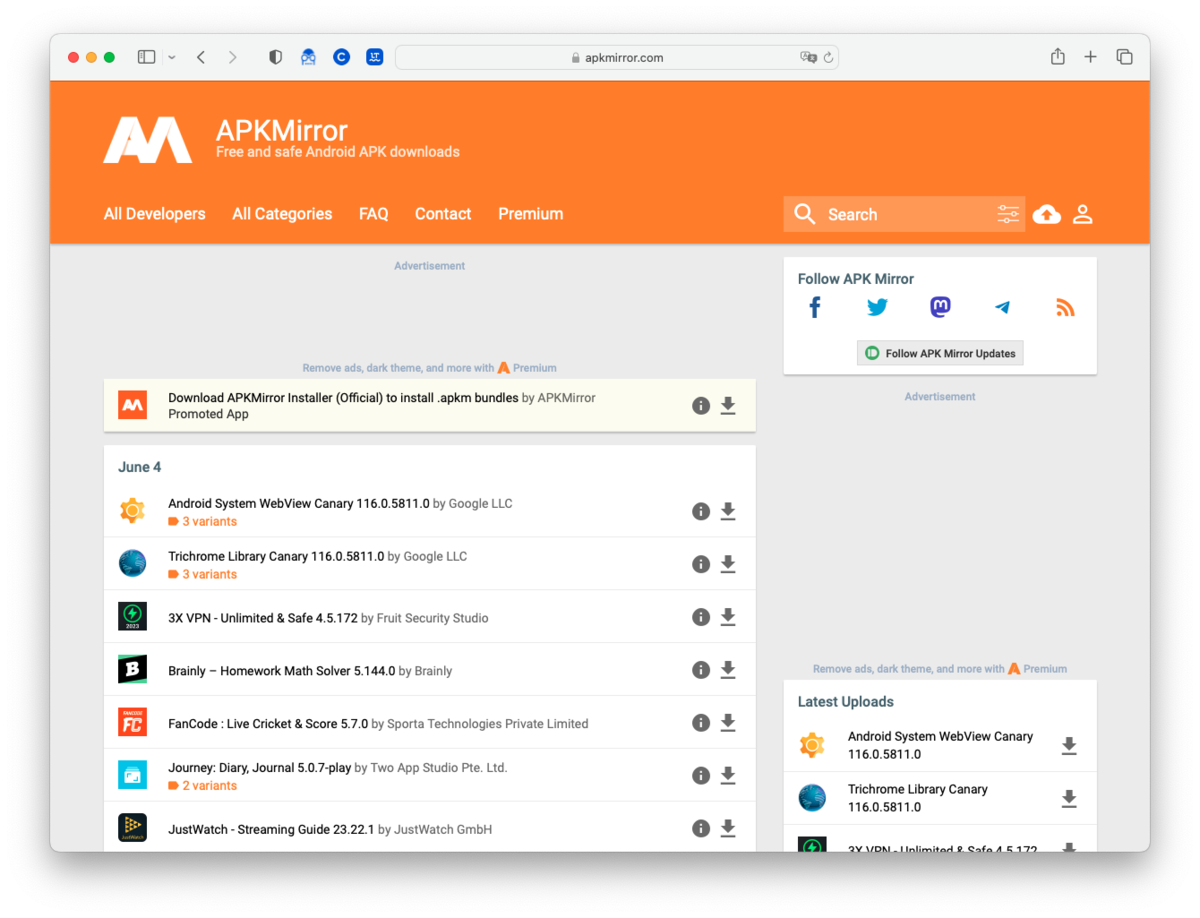Viewport: 1200px width, 918px height.
Task: Download FanCode Live Cricket & Score
Action: 728,723
